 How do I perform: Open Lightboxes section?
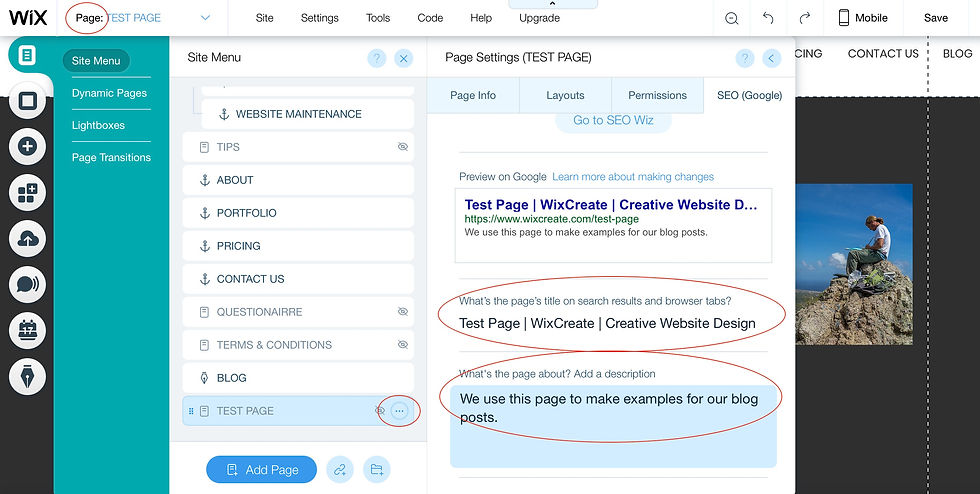click(98, 125)
